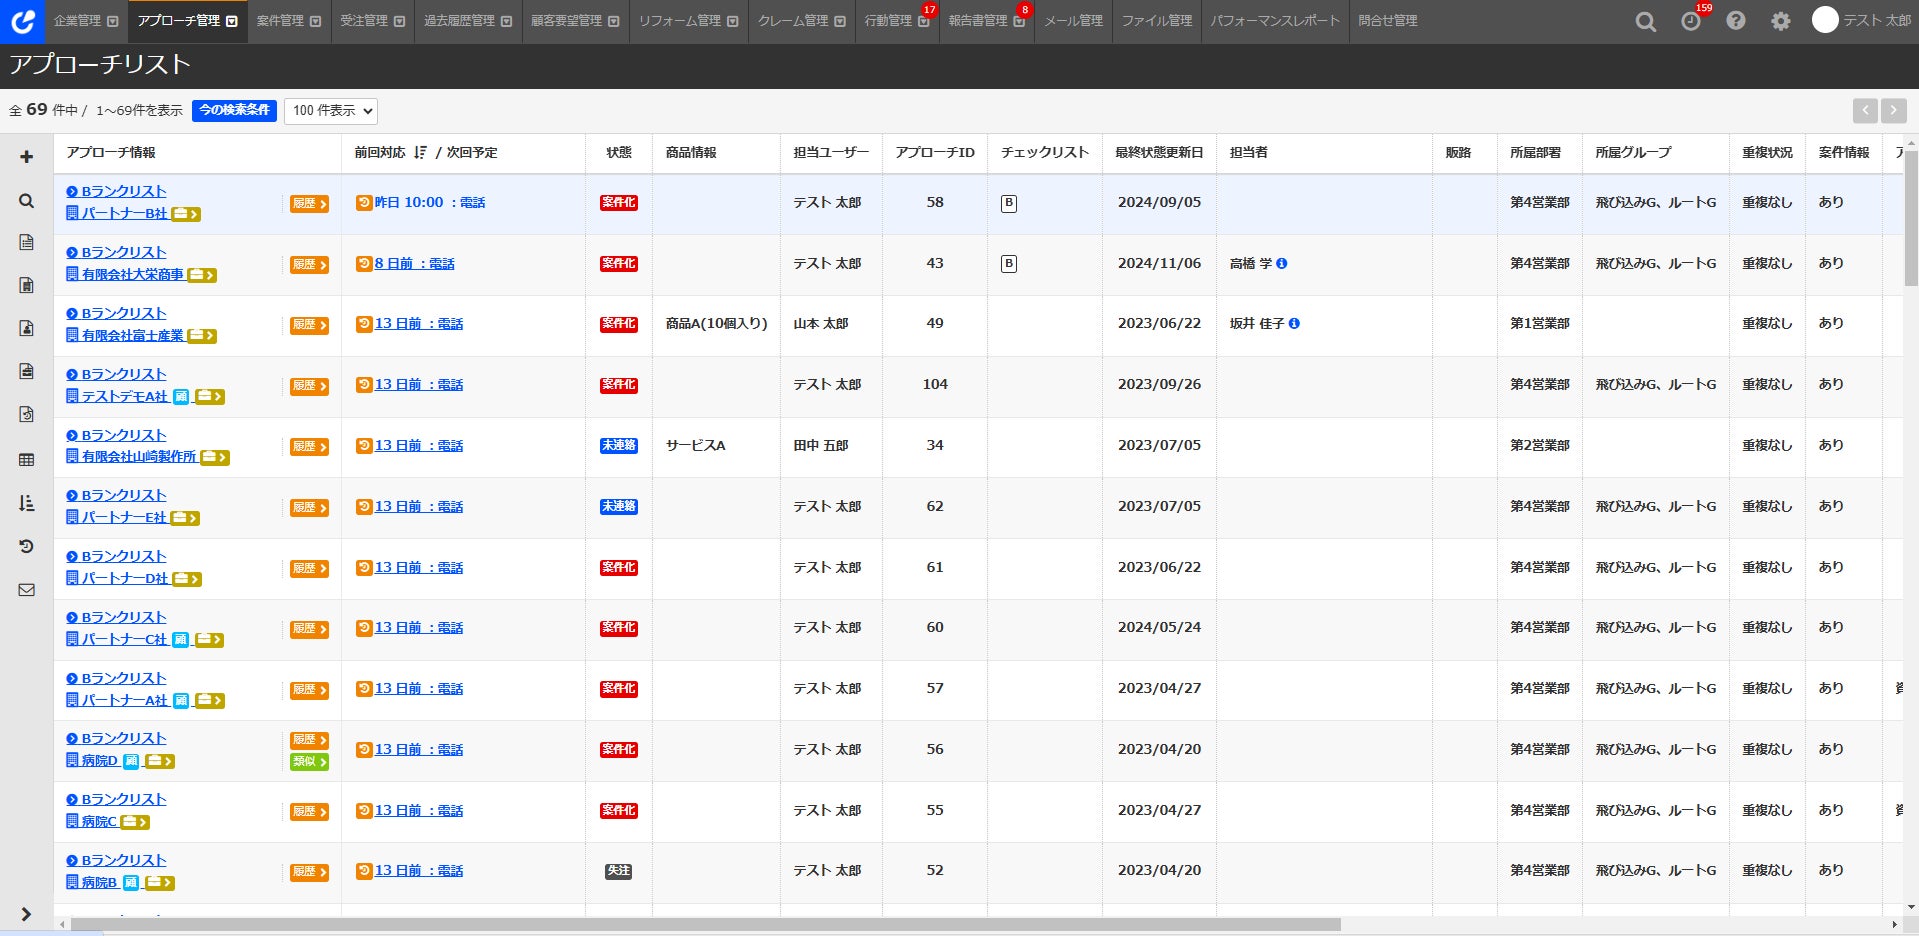
Task: Click the envelope mail icon in the left sidebar
Action: (27, 590)
